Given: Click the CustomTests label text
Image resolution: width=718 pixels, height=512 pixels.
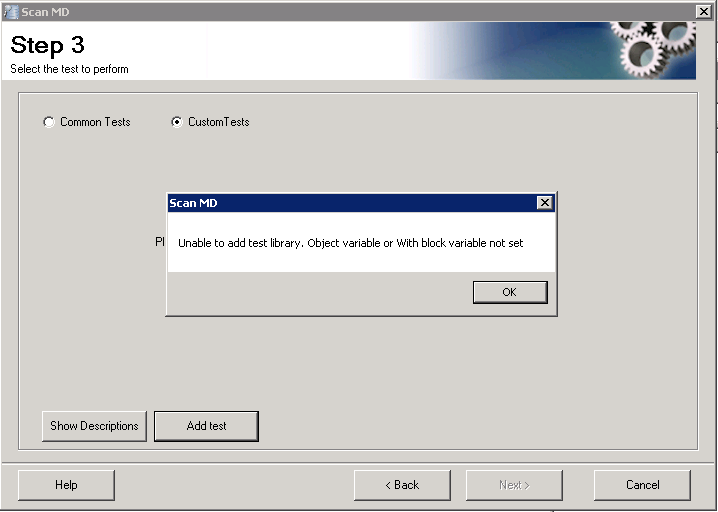Looking at the screenshot, I should pyautogui.click(x=218, y=122).
